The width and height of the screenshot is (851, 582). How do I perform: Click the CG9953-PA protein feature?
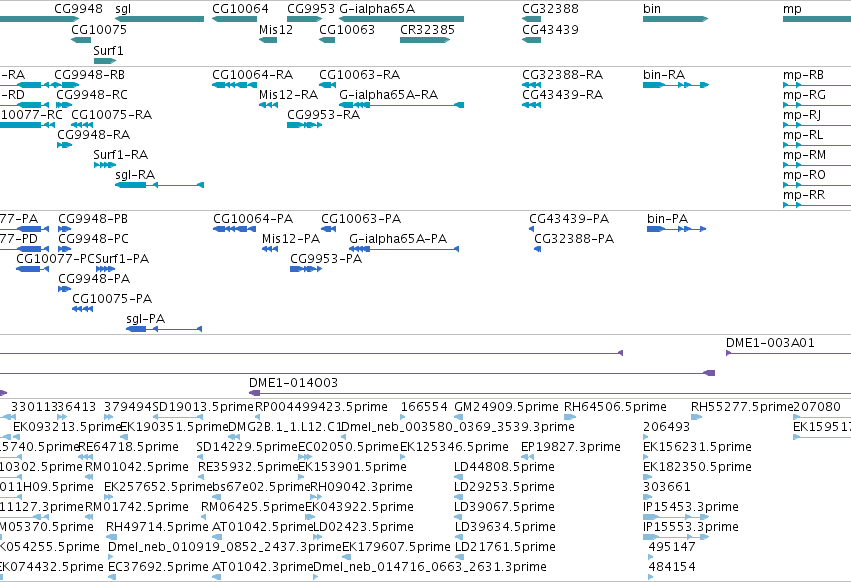click(x=306, y=269)
